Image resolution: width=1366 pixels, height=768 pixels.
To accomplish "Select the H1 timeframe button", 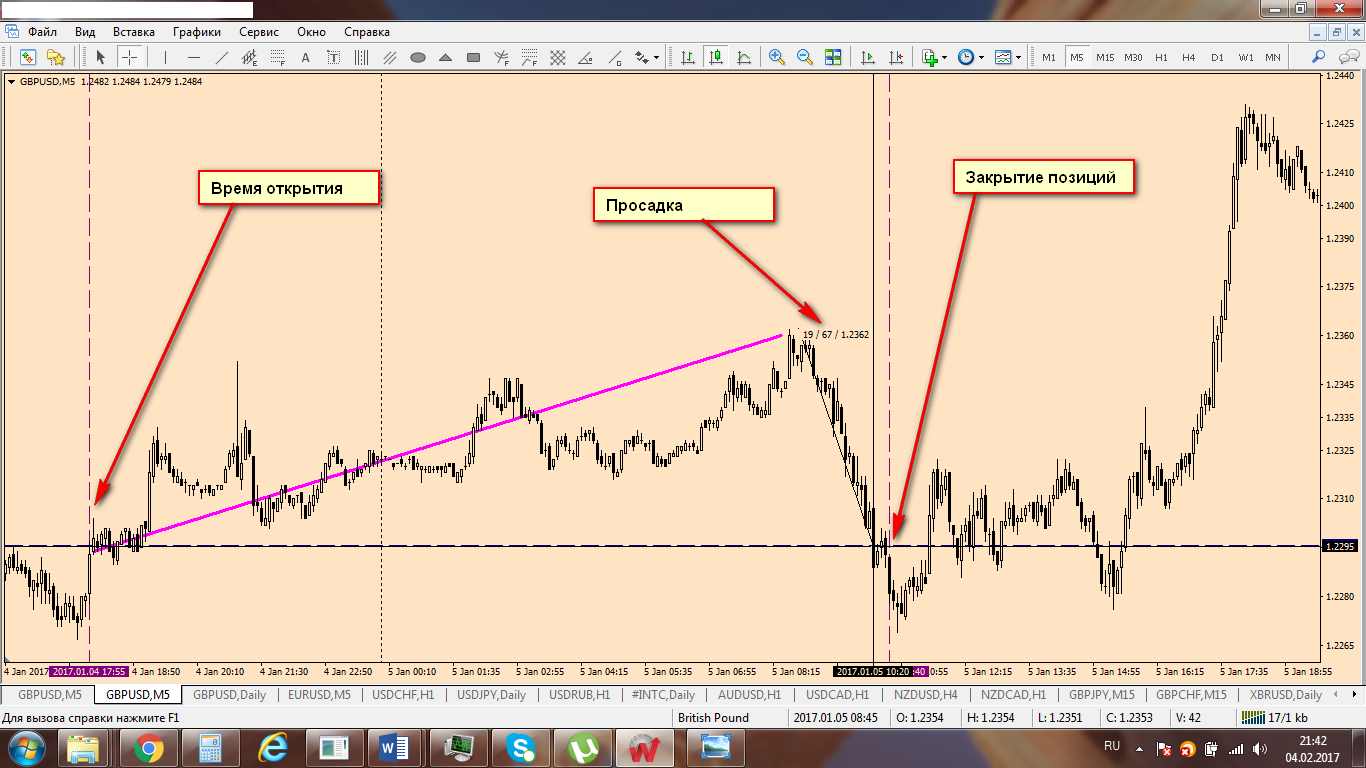I will point(1161,57).
